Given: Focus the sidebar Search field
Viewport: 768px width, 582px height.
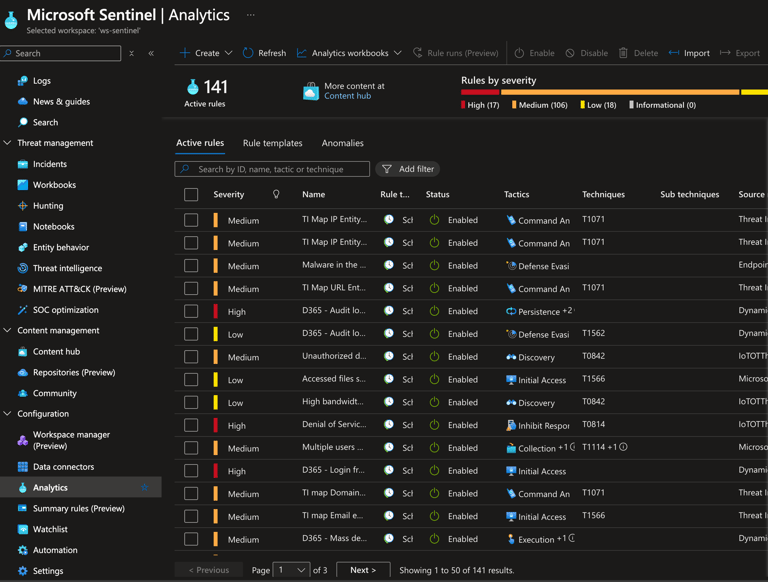Looking at the screenshot, I should click(61, 53).
